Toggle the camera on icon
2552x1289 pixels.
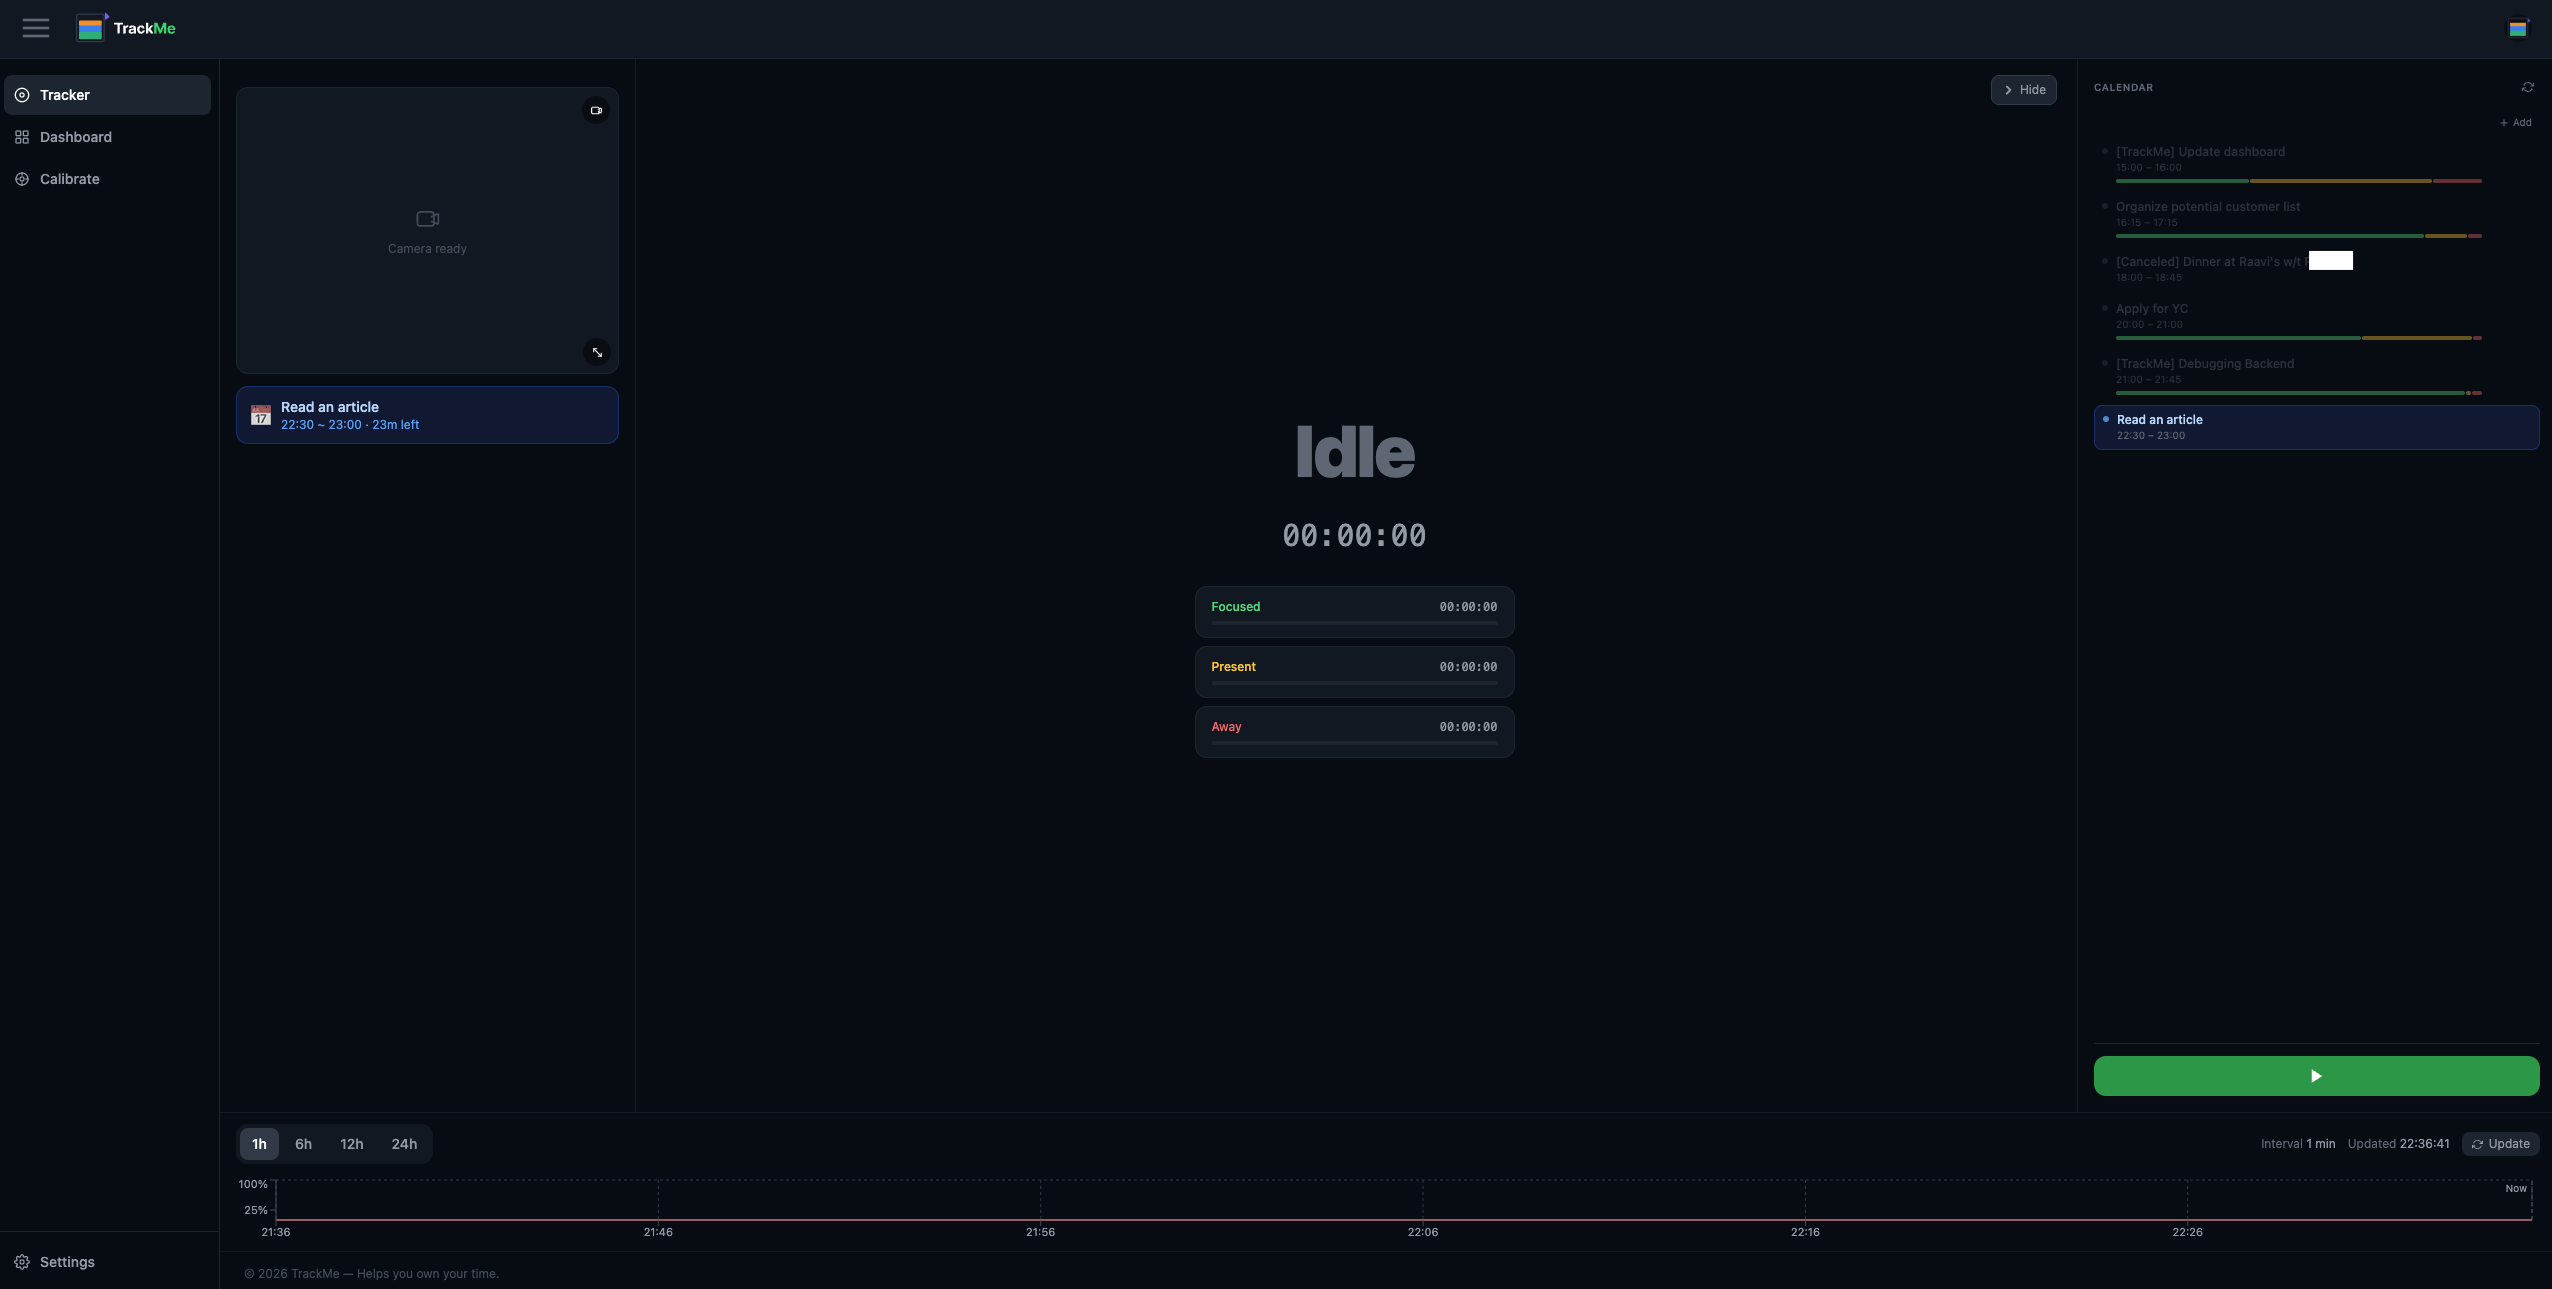(596, 111)
